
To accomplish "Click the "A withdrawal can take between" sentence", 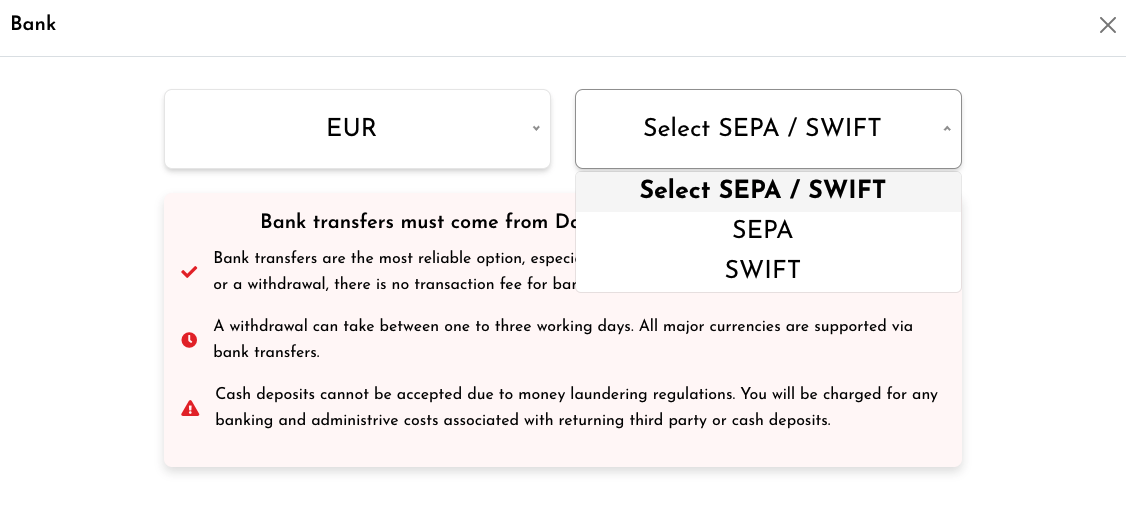I will (x=330, y=326).
